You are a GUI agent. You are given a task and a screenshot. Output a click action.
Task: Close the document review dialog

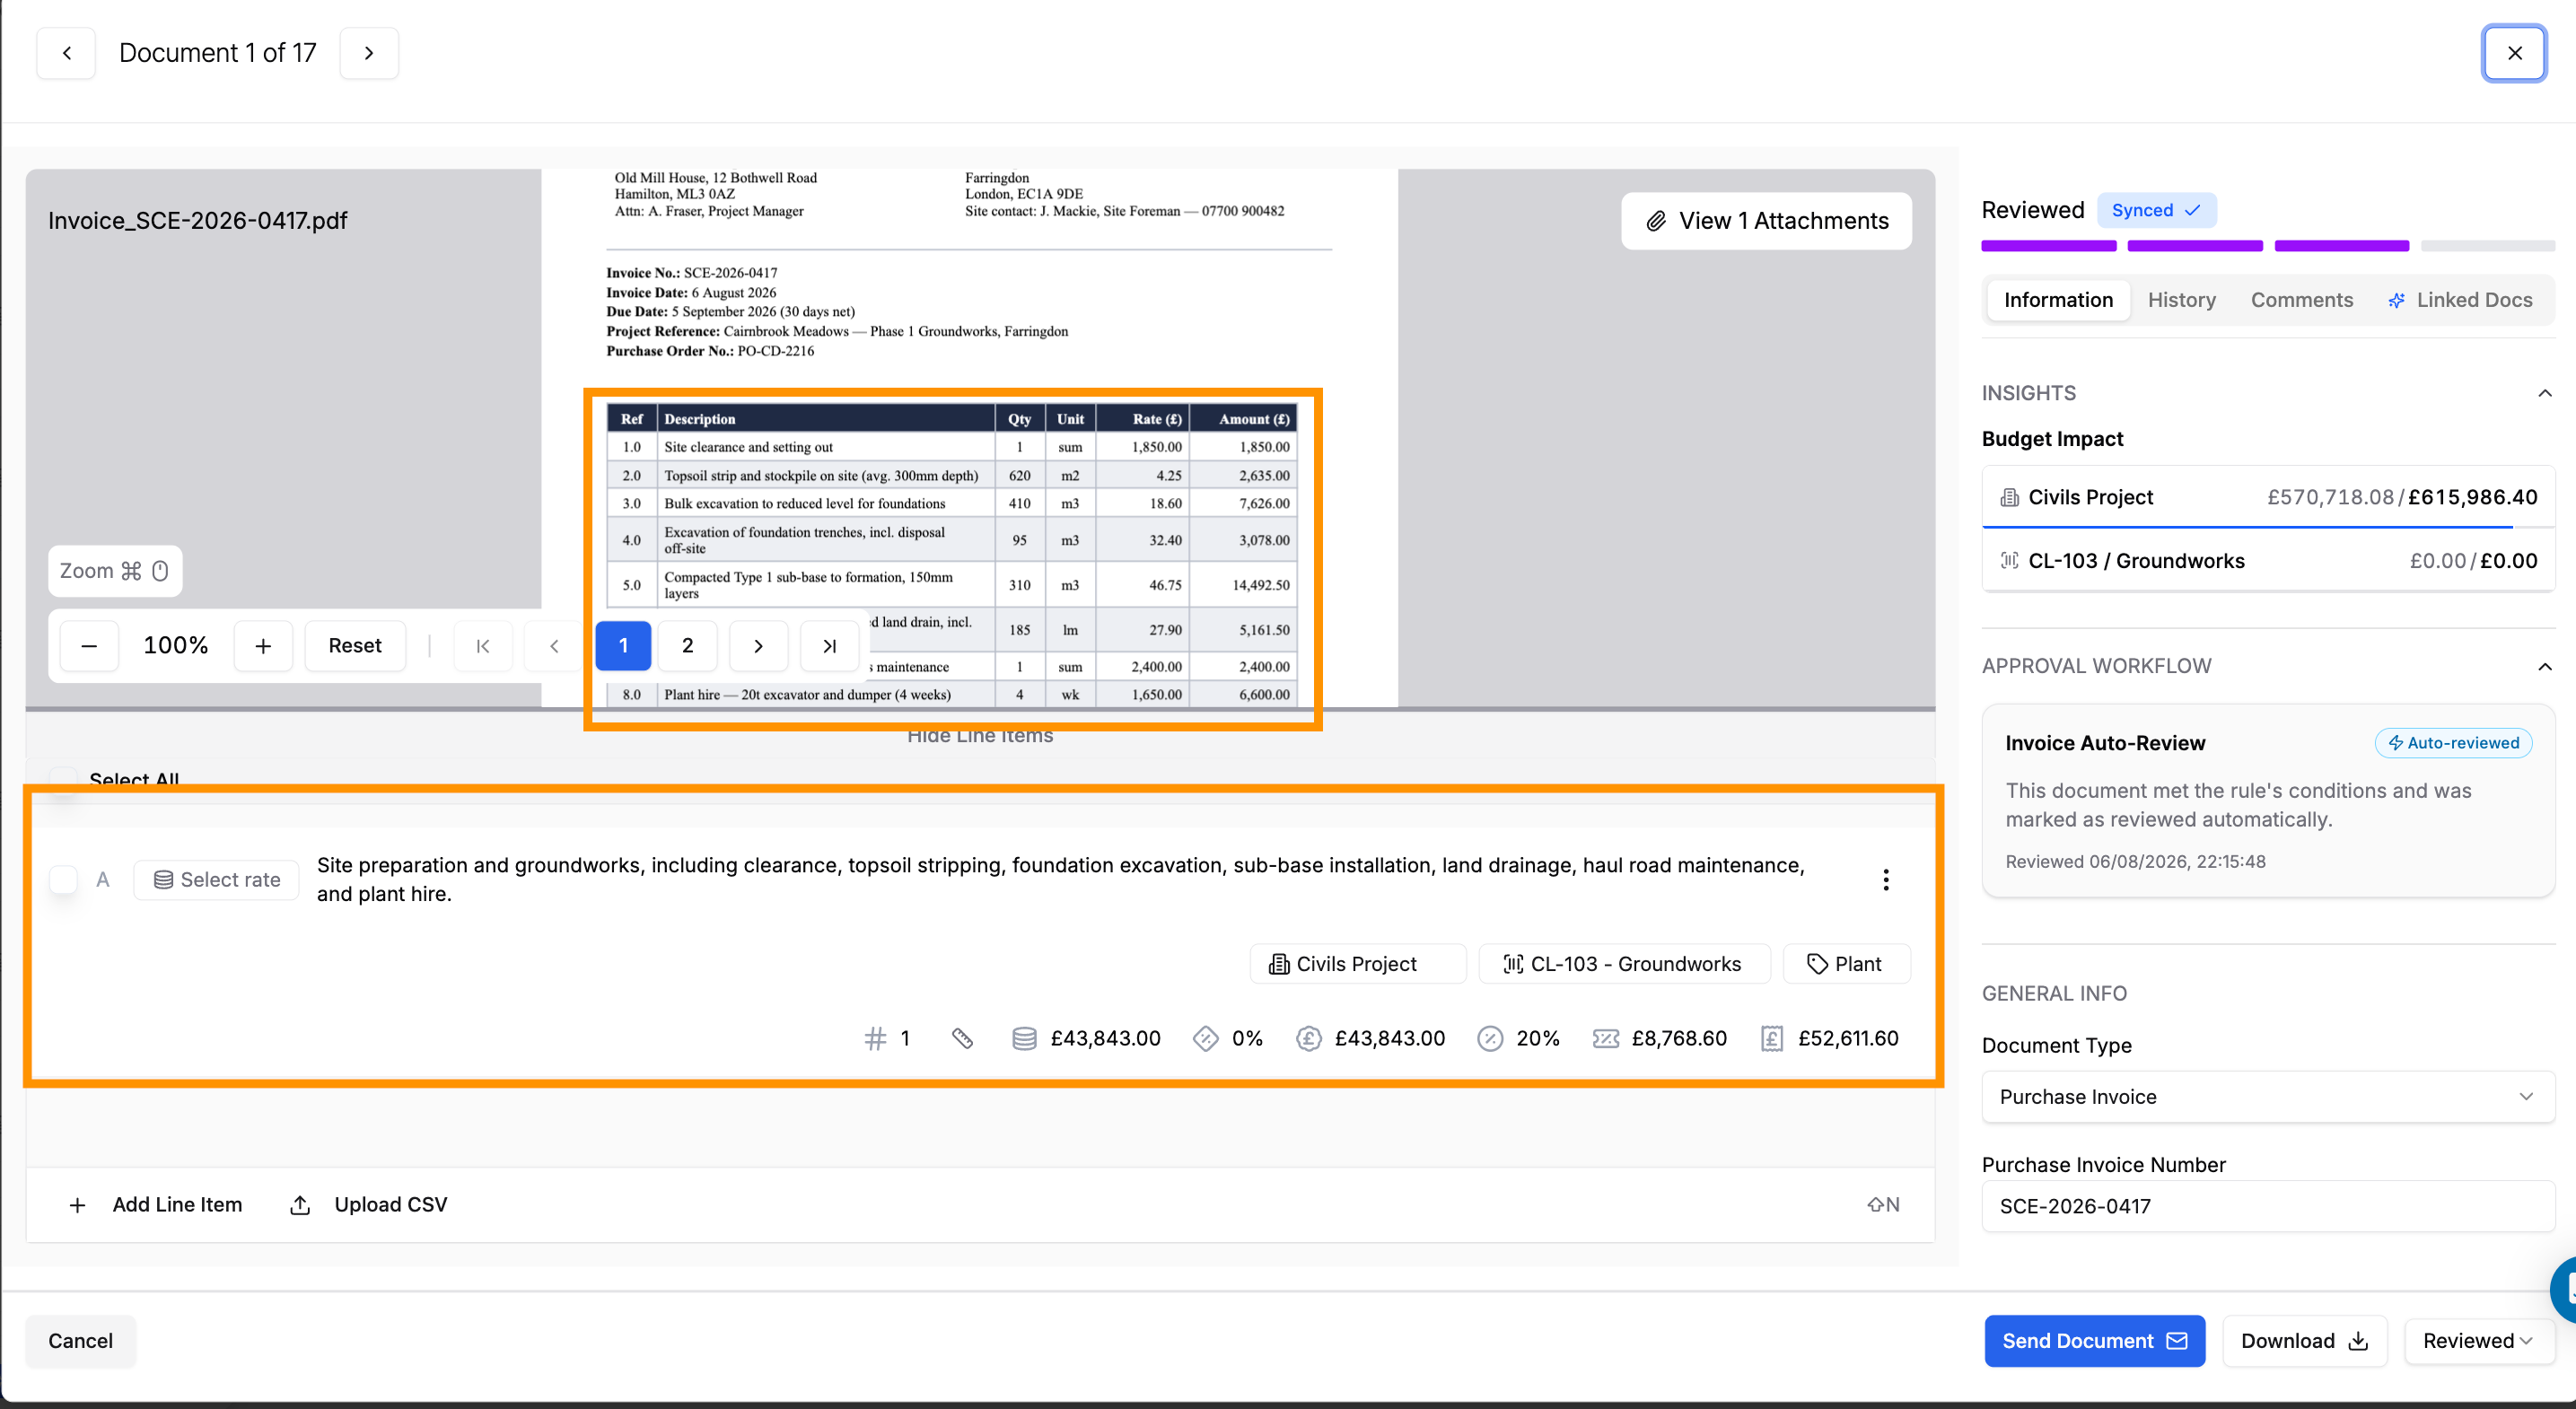point(2514,53)
